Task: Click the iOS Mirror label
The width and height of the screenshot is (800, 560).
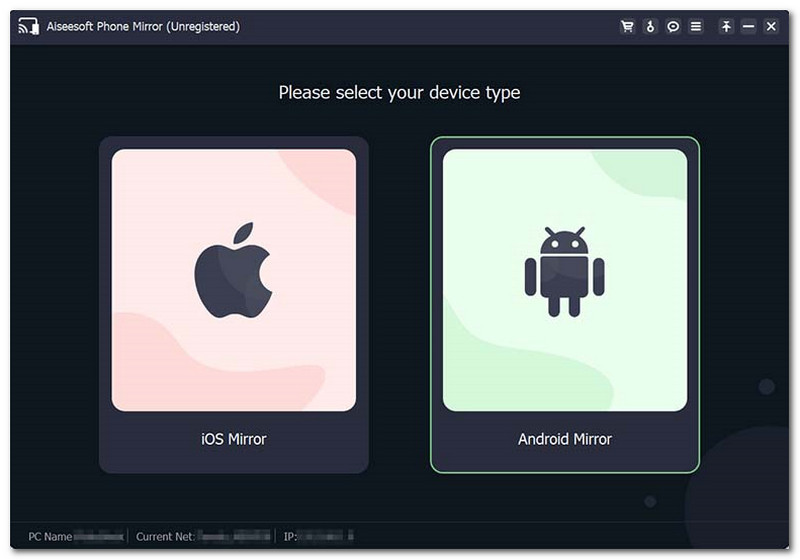Action: (234, 439)
